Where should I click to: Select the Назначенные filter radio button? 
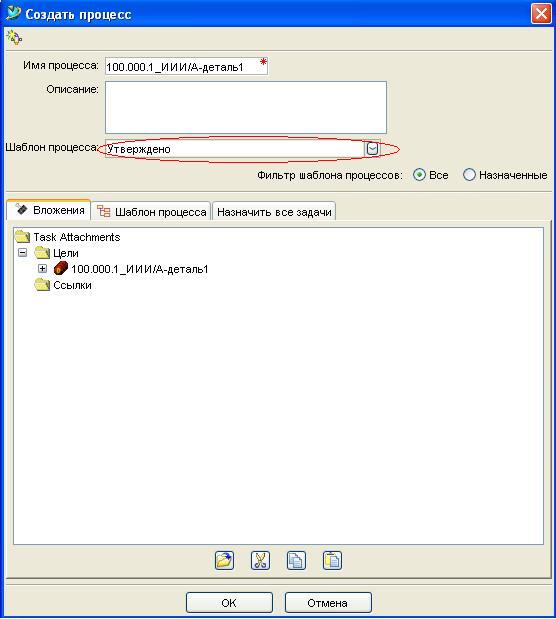[x=469, y=175]
